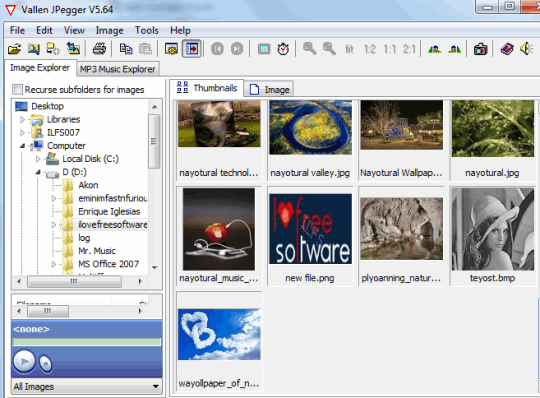Select the Mr. Music folder
540x398 pixels.
97,251
